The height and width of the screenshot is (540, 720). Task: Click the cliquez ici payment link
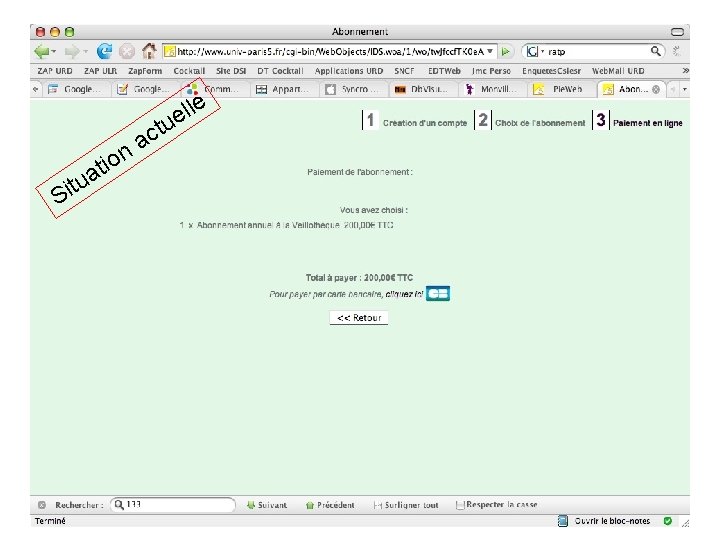coord(404,294)
